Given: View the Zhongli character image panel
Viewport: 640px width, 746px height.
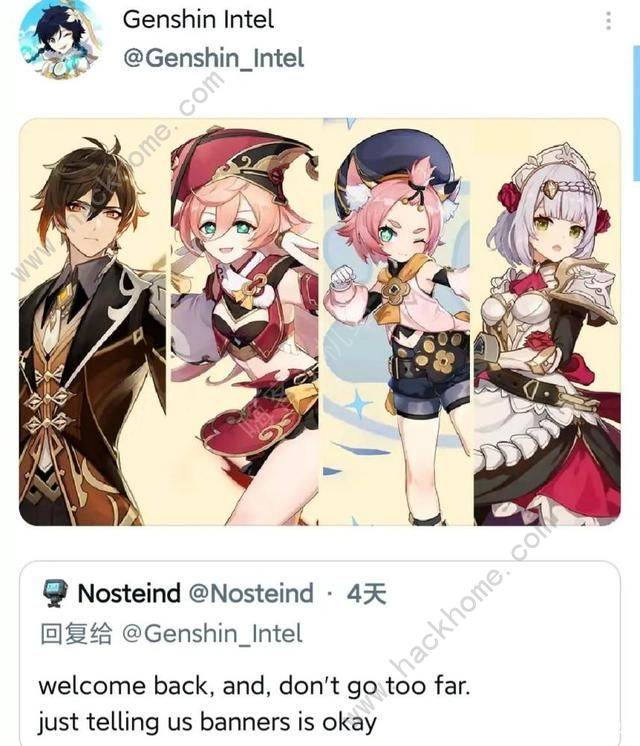Looking at the screenshot, I should [x=93, y=322].
